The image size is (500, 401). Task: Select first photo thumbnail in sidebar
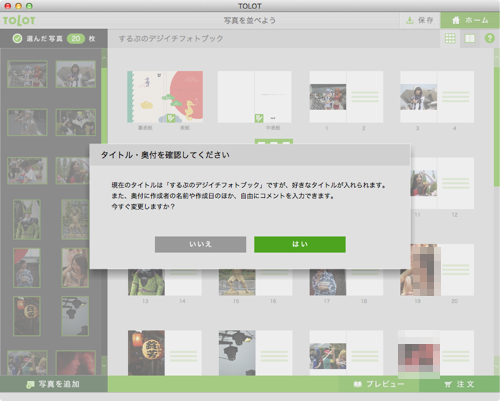pyautogui.click(x=27, y=74)
